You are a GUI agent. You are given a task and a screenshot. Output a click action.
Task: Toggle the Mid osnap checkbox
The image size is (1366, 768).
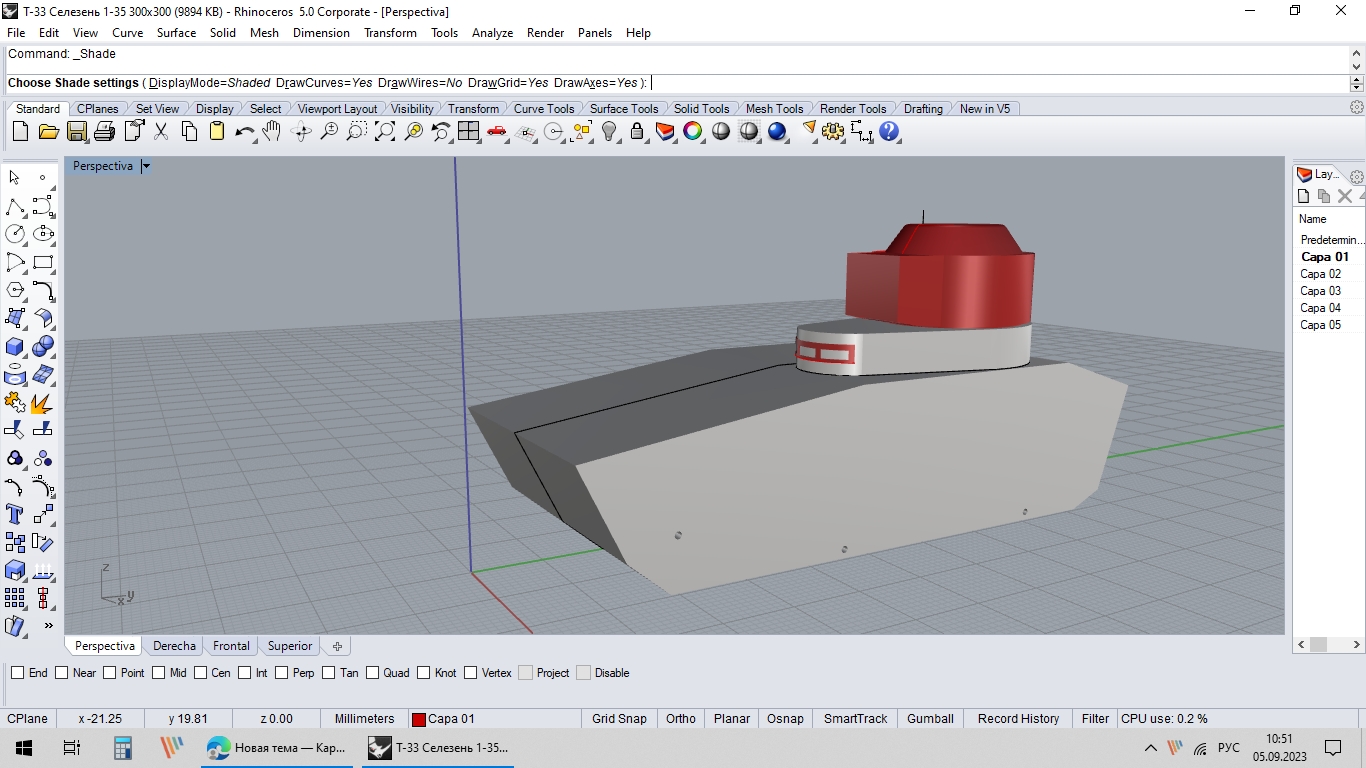click(x=158, y=673)
